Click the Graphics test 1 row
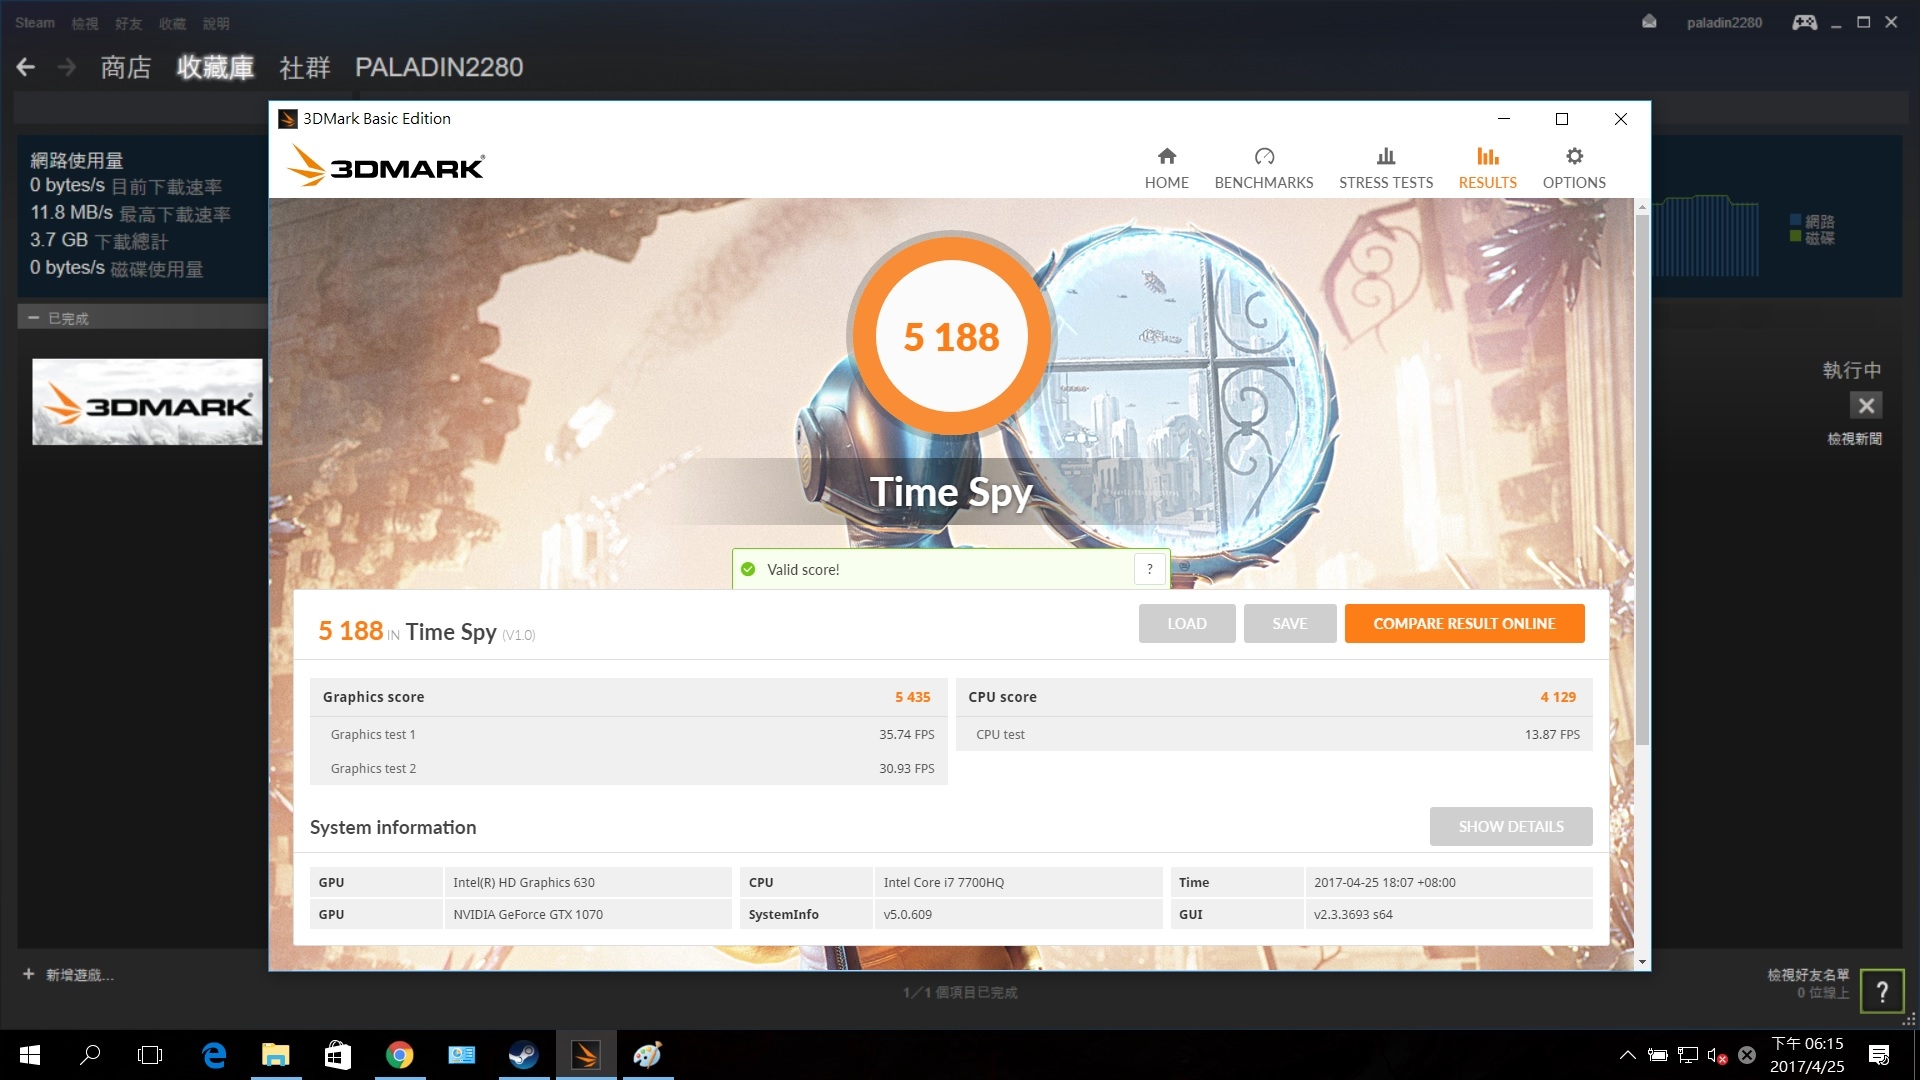This screenshot has width=1920, height=1080. (x=629, y=734)
